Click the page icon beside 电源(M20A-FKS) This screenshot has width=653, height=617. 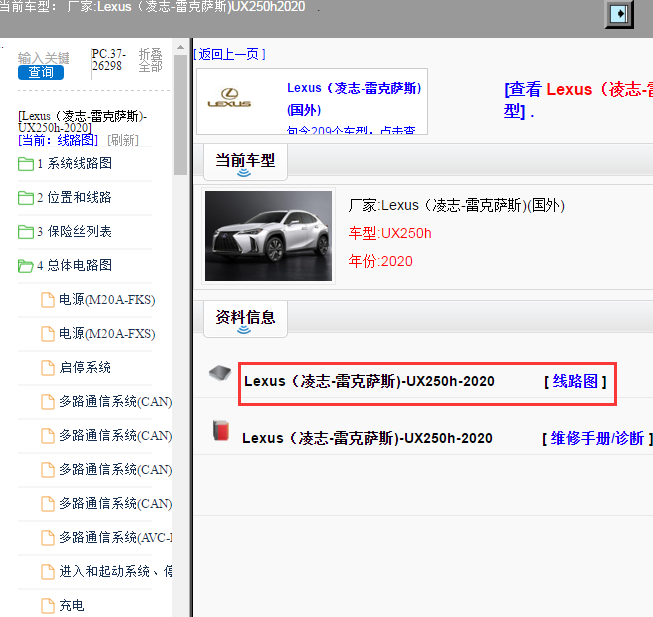pos(48,300)
